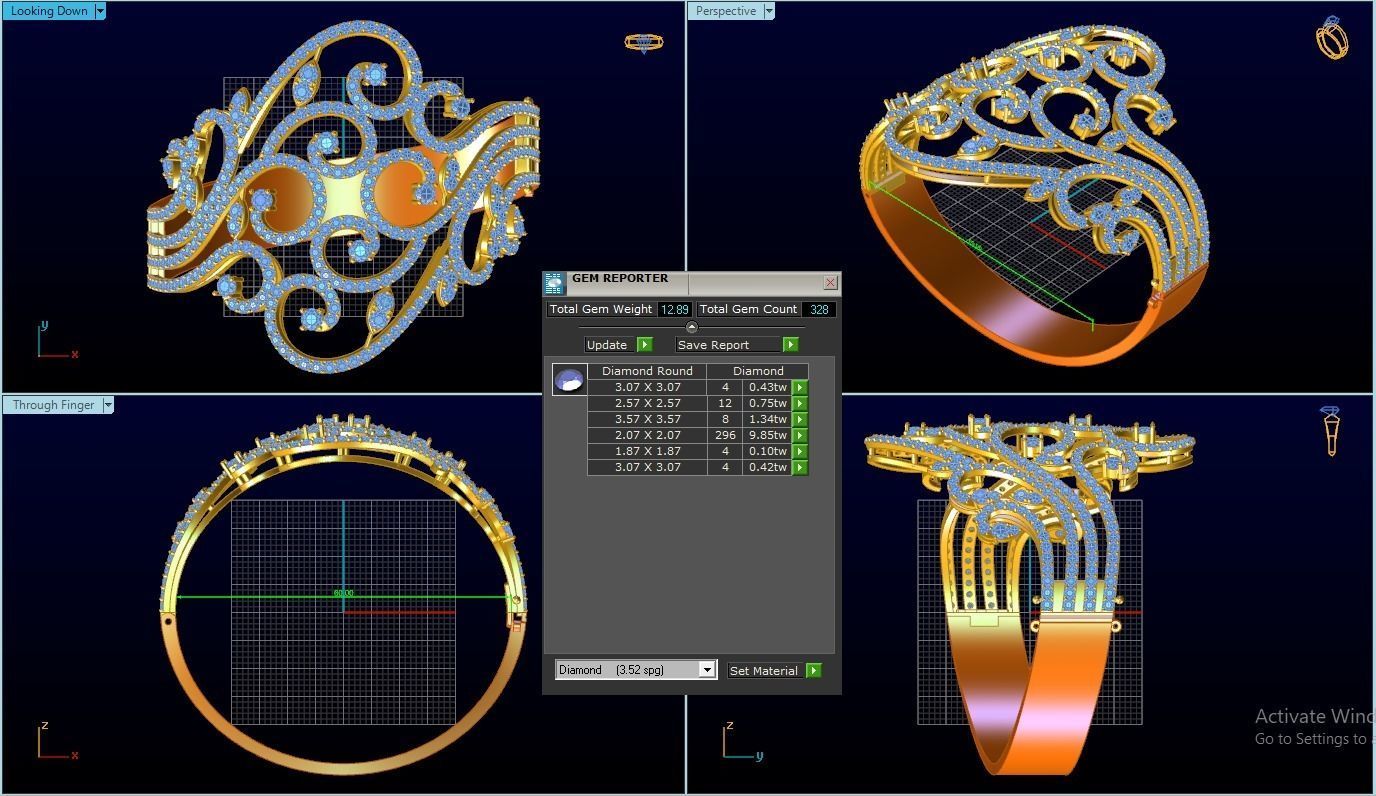Viewport: 1376px width, 796px height.
Task: Click green arrow for 0.75tw row
Action: coord(800,403)
